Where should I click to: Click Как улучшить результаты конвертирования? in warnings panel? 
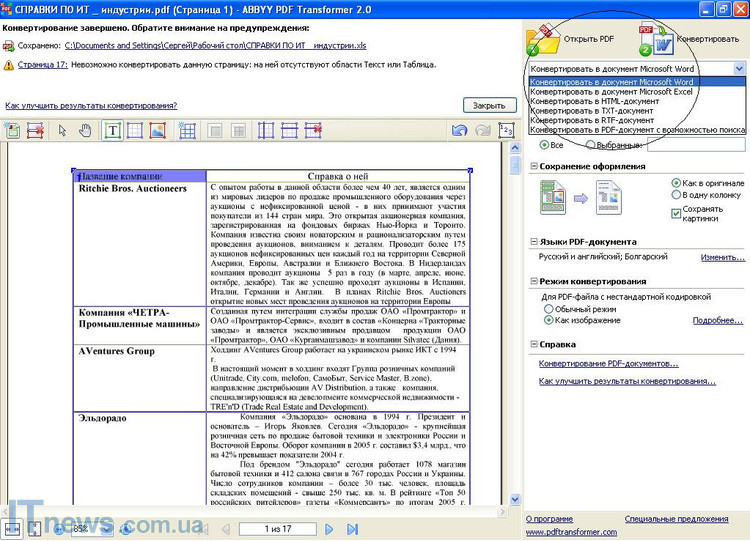pos(91,106)
